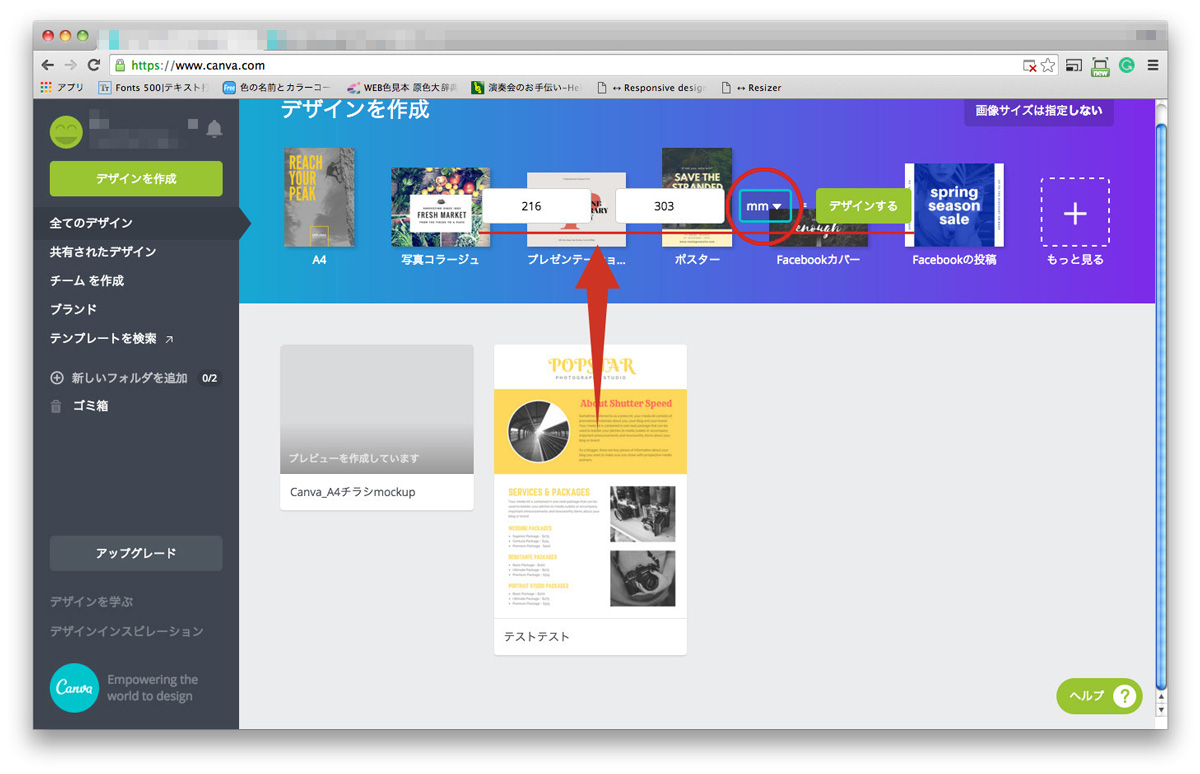Click the browser forward arrow
The image size is (1200, 774).
click(x=71, y=65)
